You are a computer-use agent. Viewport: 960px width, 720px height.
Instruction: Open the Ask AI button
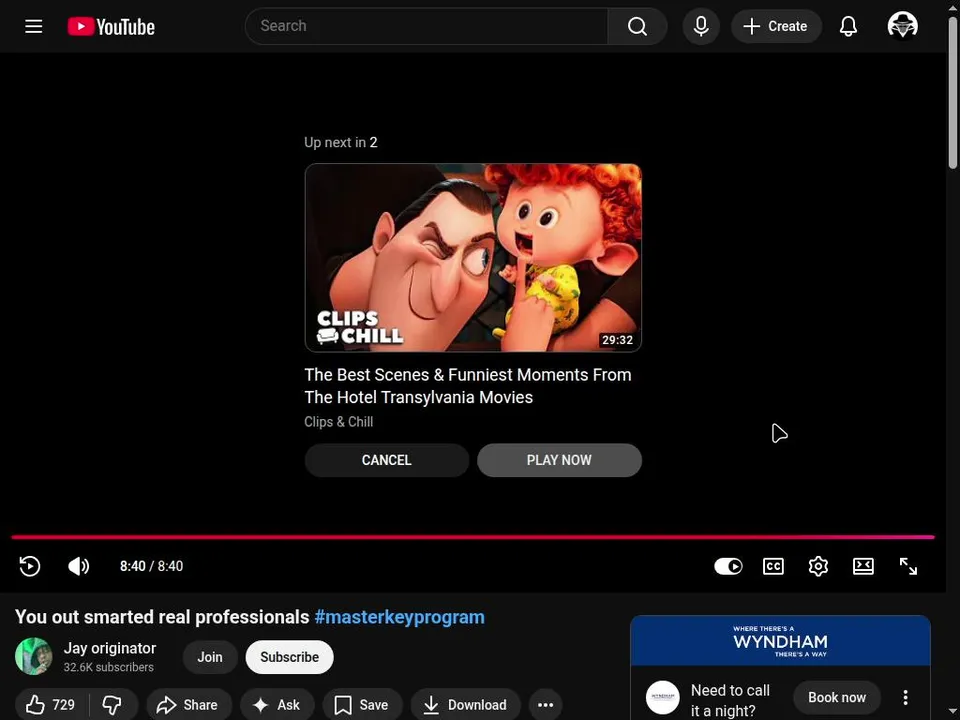277,705
